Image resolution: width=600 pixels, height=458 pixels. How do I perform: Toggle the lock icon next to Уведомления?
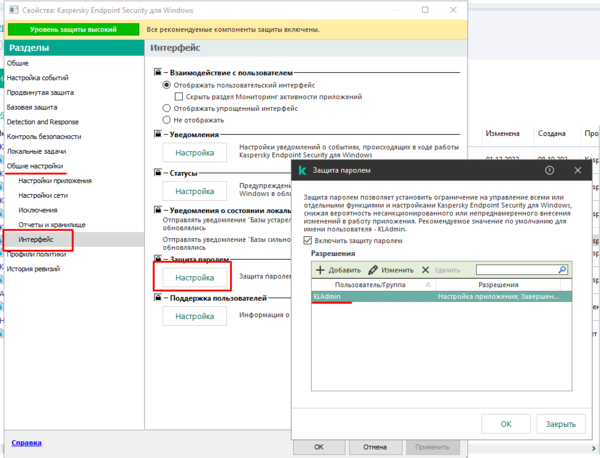click(x=158, y=132)
